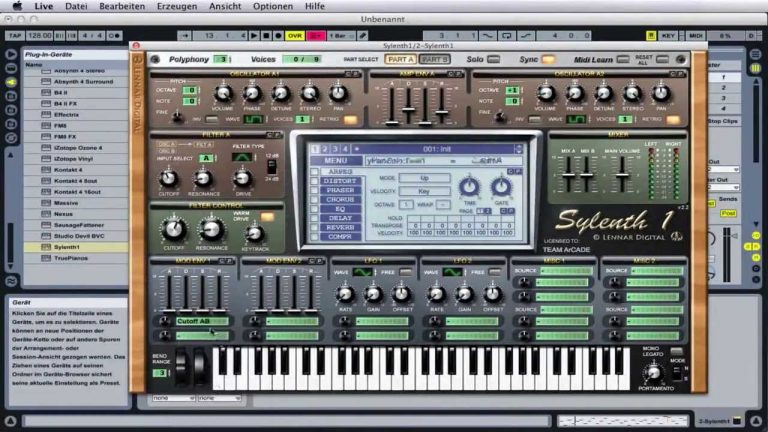Open the Live application menu

point(44,6)
